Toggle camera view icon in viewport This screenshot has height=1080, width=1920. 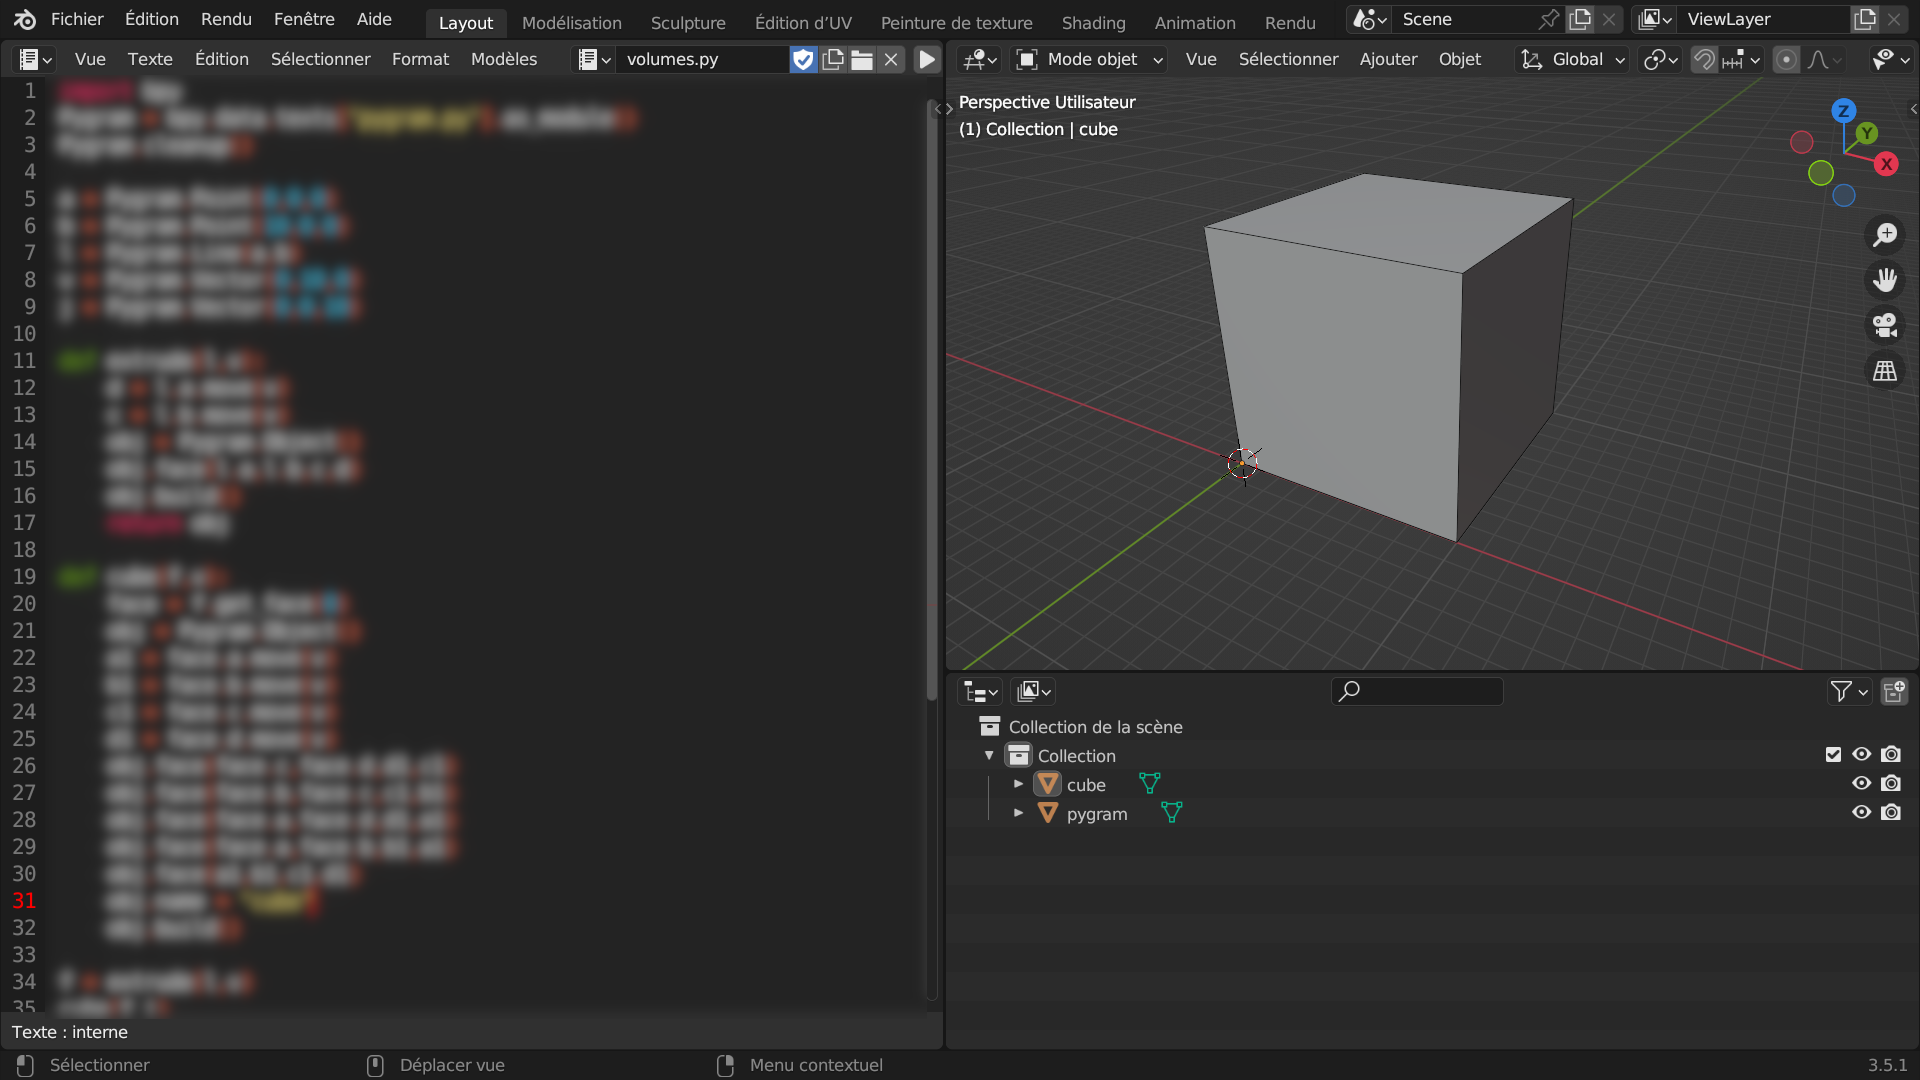1885,325
